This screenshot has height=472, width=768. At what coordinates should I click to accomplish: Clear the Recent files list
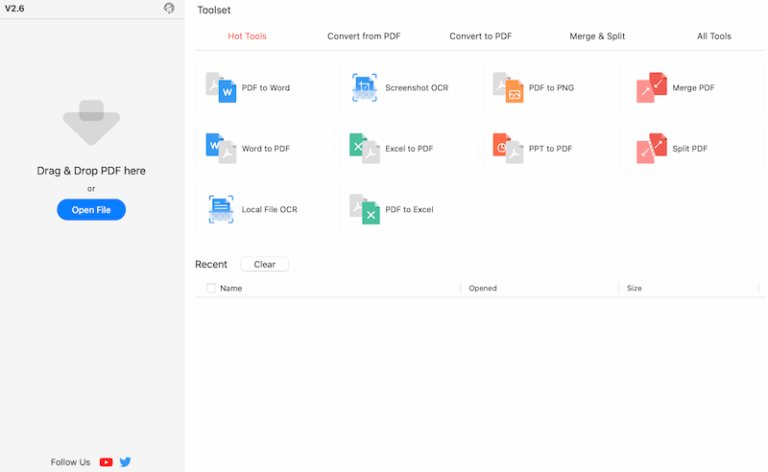264,264
